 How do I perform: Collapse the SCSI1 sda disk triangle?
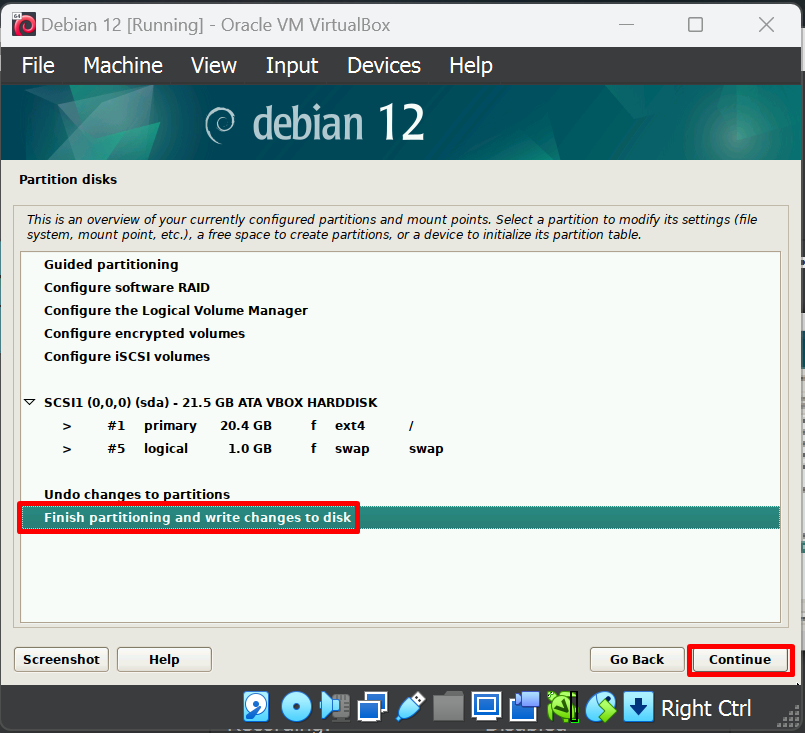pos(30,402)
